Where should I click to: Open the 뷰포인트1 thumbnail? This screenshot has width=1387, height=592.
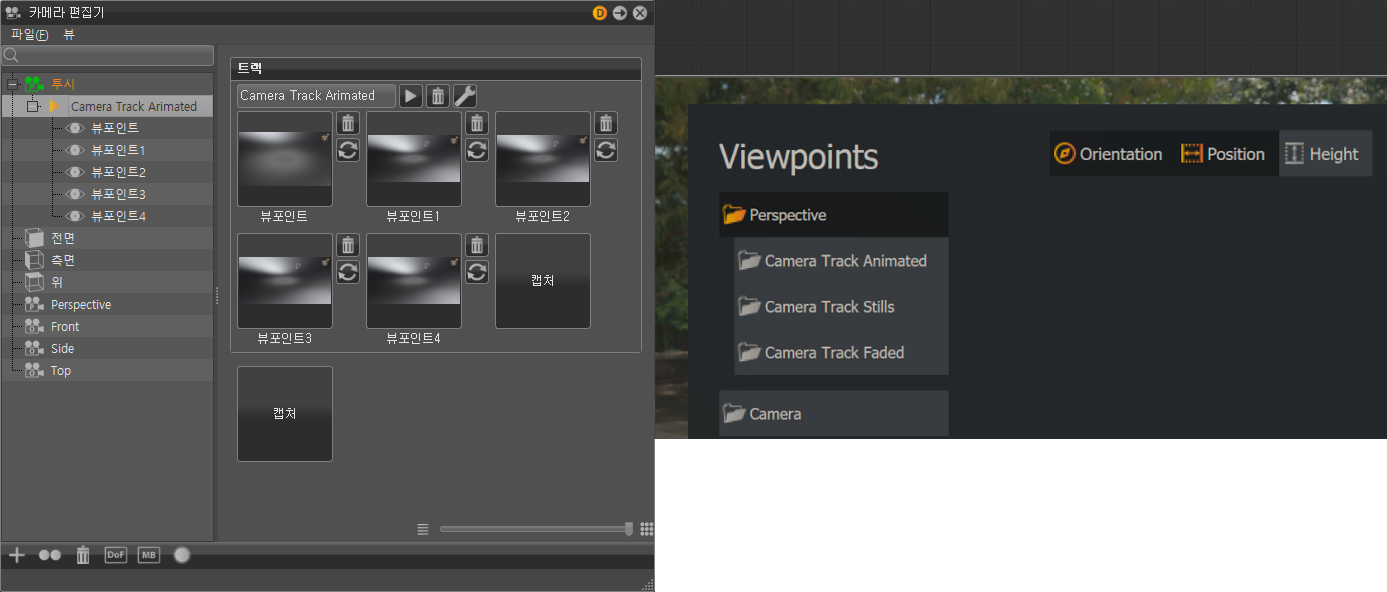pyautogui.click(x=414, y=159)
